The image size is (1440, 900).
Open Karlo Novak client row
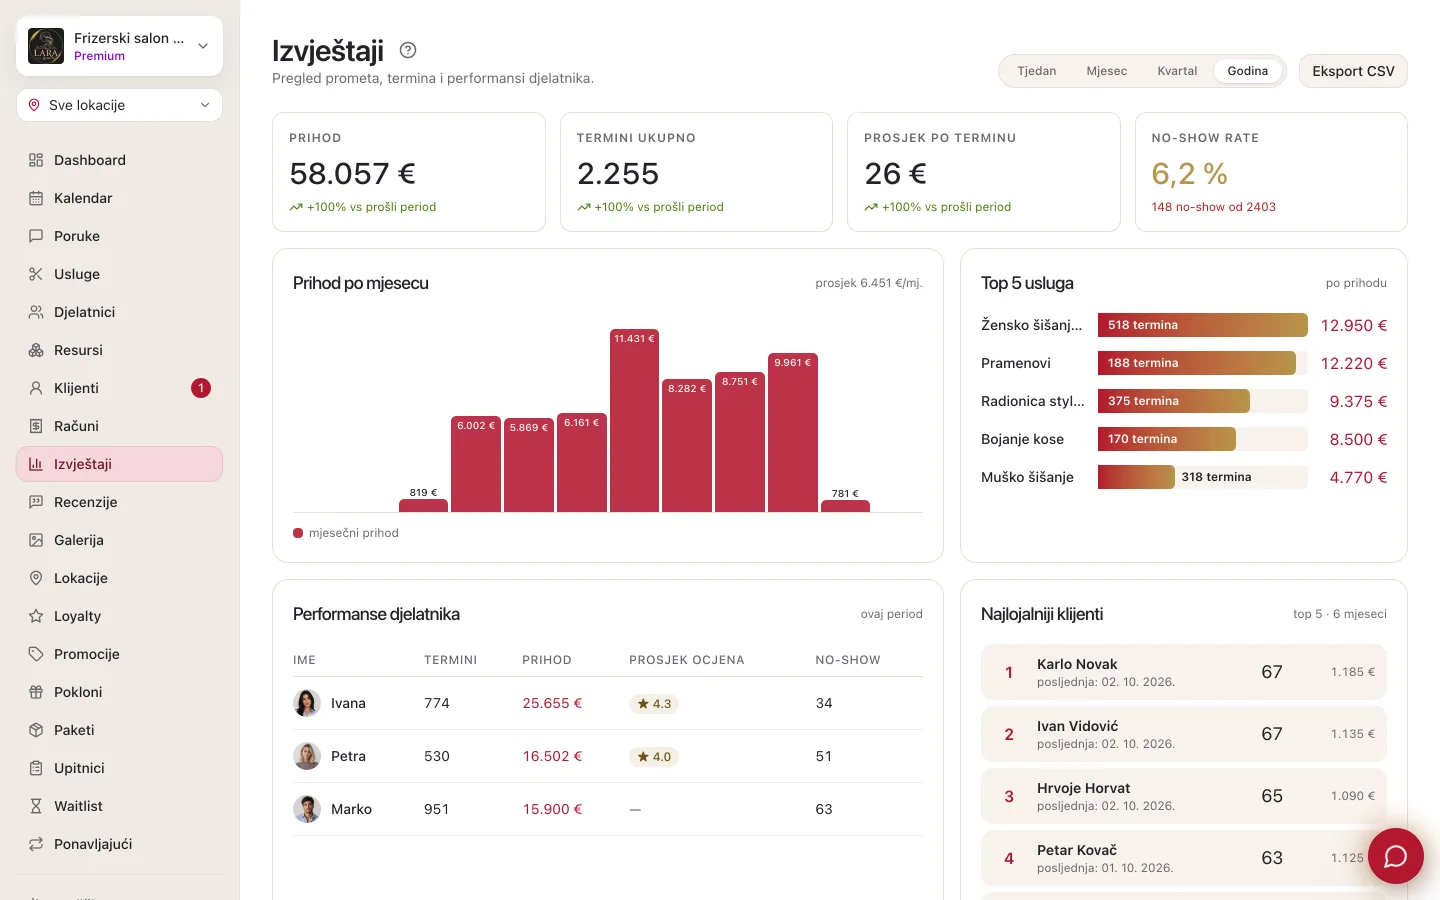tap(1184, 672)
